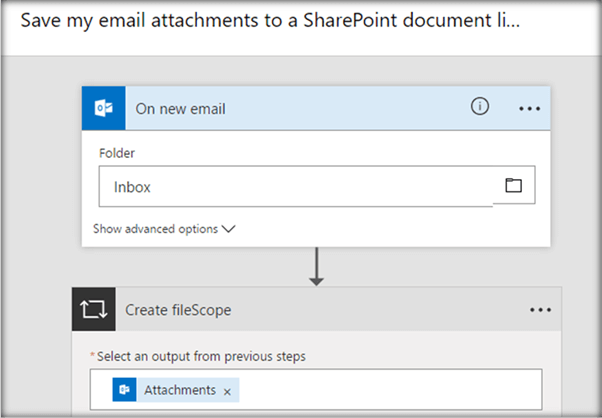This screenshot has width=602, height=418.
Task: Click the Outlook icon on trigger card
Action: (x=103, y=108)
